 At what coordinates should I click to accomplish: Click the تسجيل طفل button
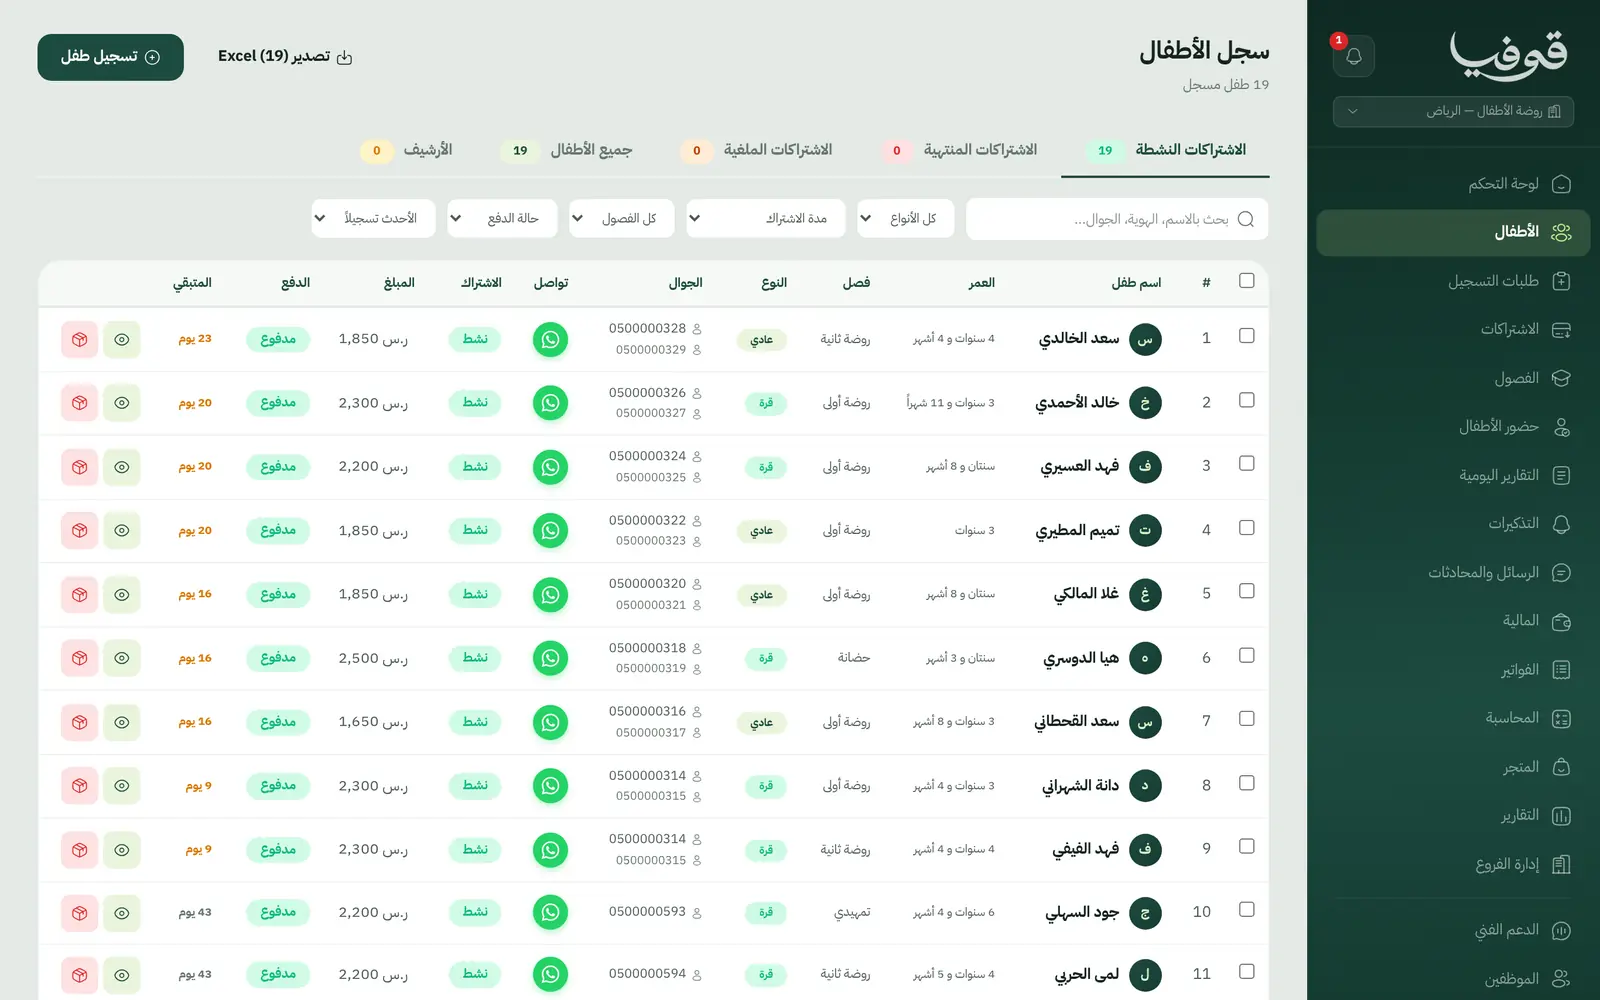tap(110, 57)
